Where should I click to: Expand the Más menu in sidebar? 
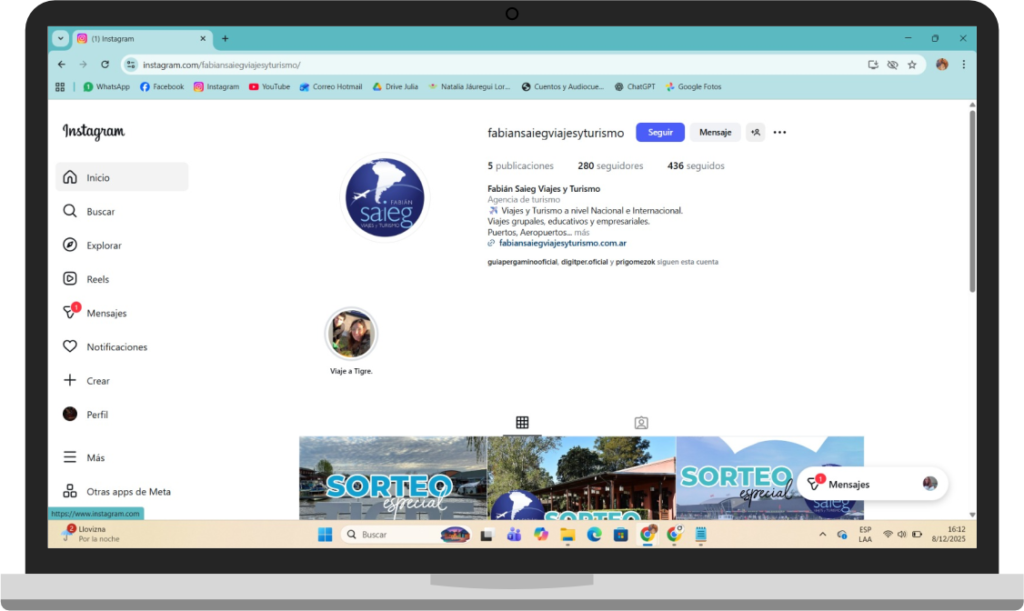[70, 457]
